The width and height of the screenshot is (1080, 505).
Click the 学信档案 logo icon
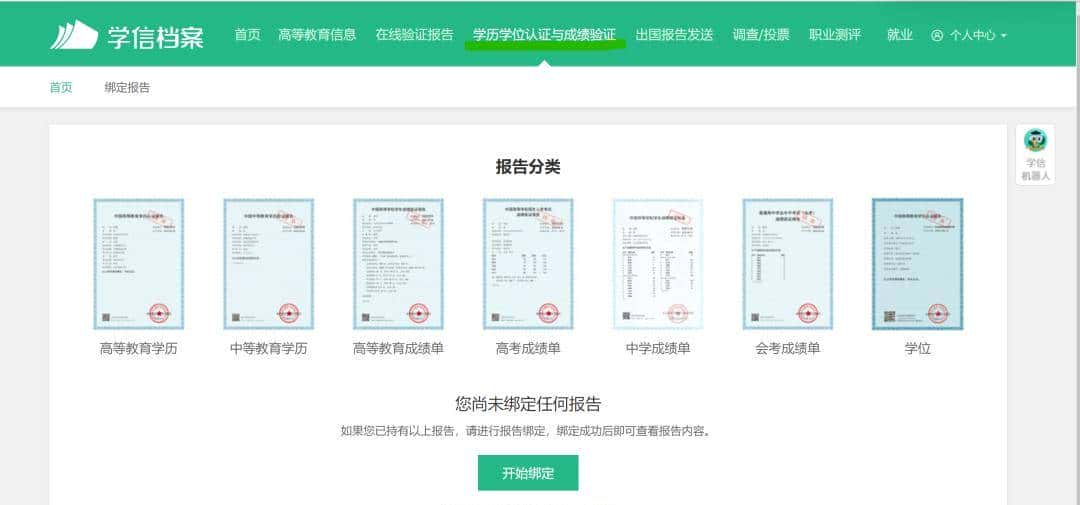pyautogui.click(x=74, y=34)
